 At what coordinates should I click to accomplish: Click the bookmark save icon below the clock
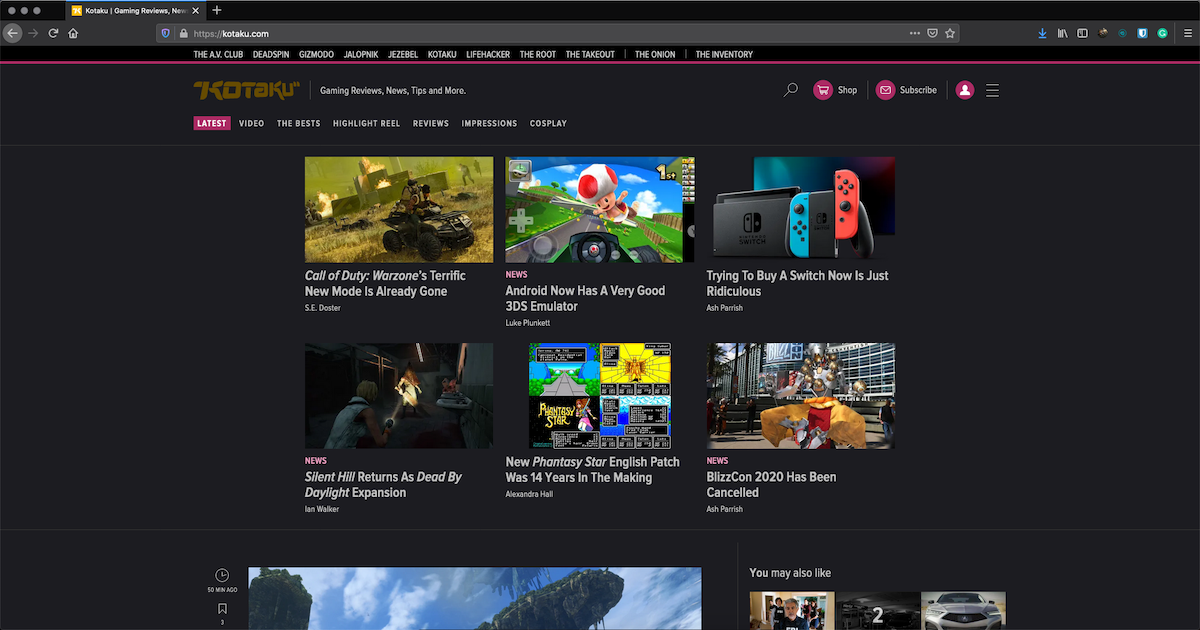tap(221, 608)
